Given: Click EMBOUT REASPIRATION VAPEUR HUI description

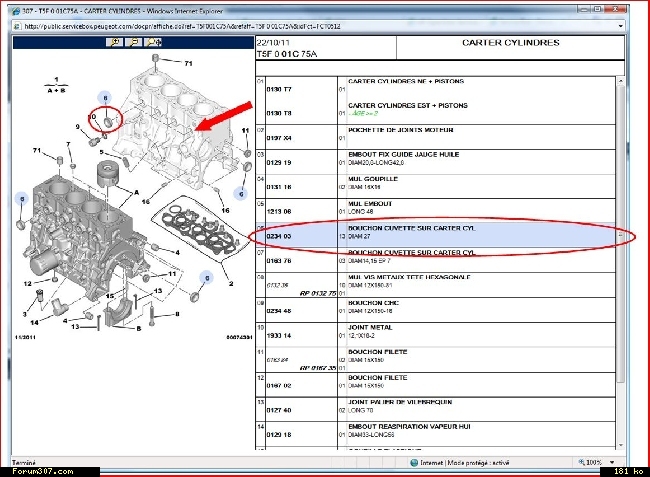Looking at the screenshot, I should [x=410, y=426].
